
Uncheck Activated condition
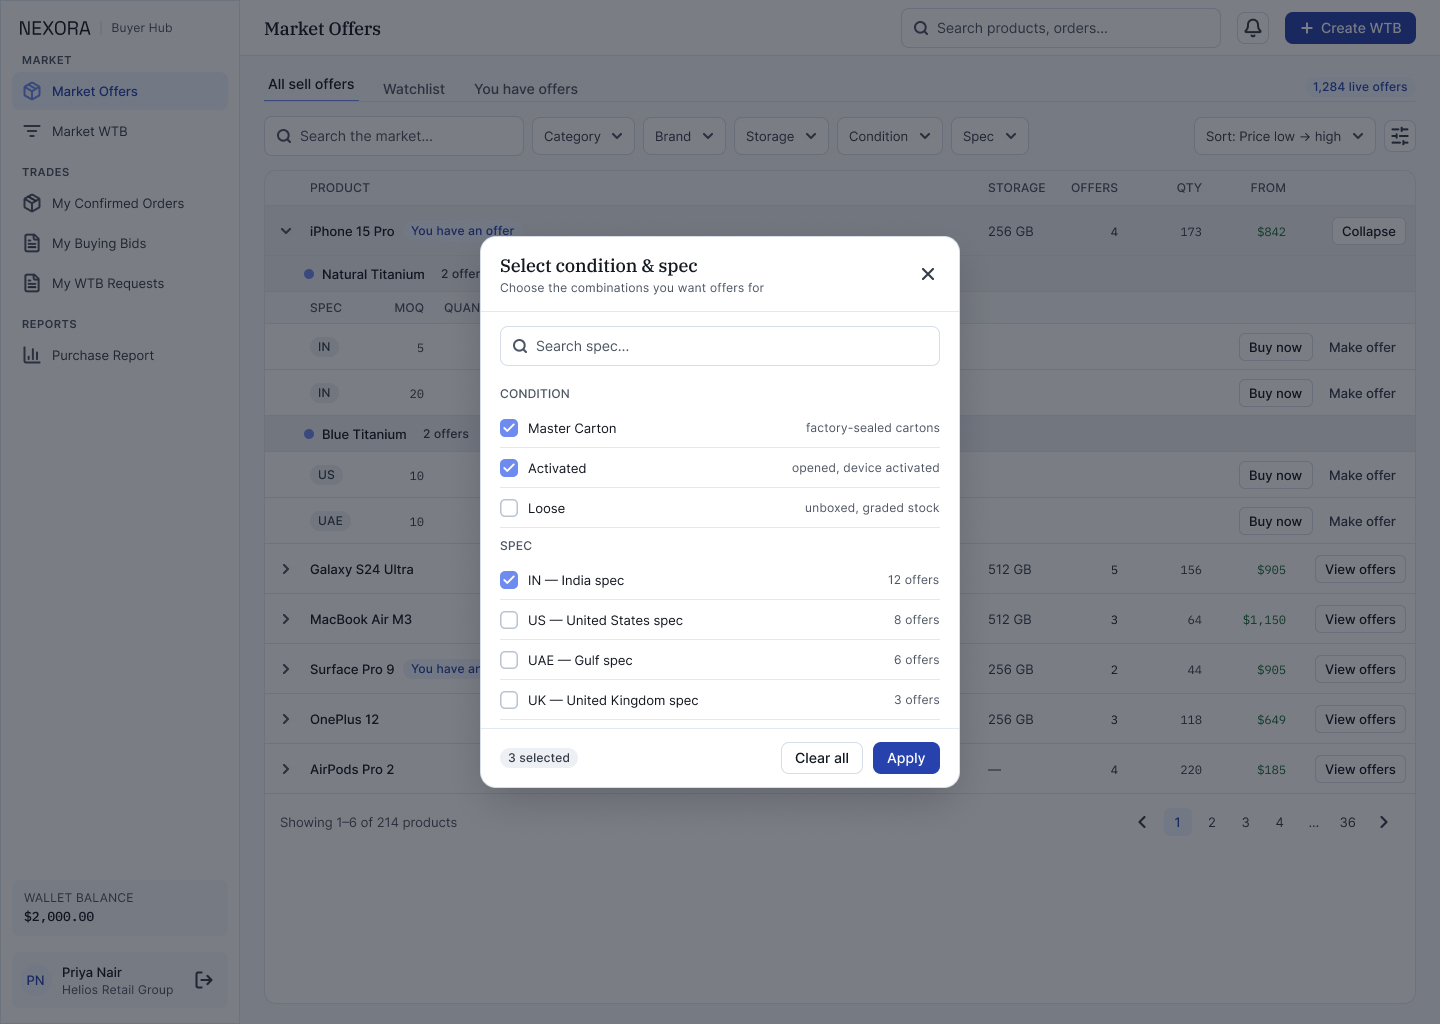click(509, 468)
